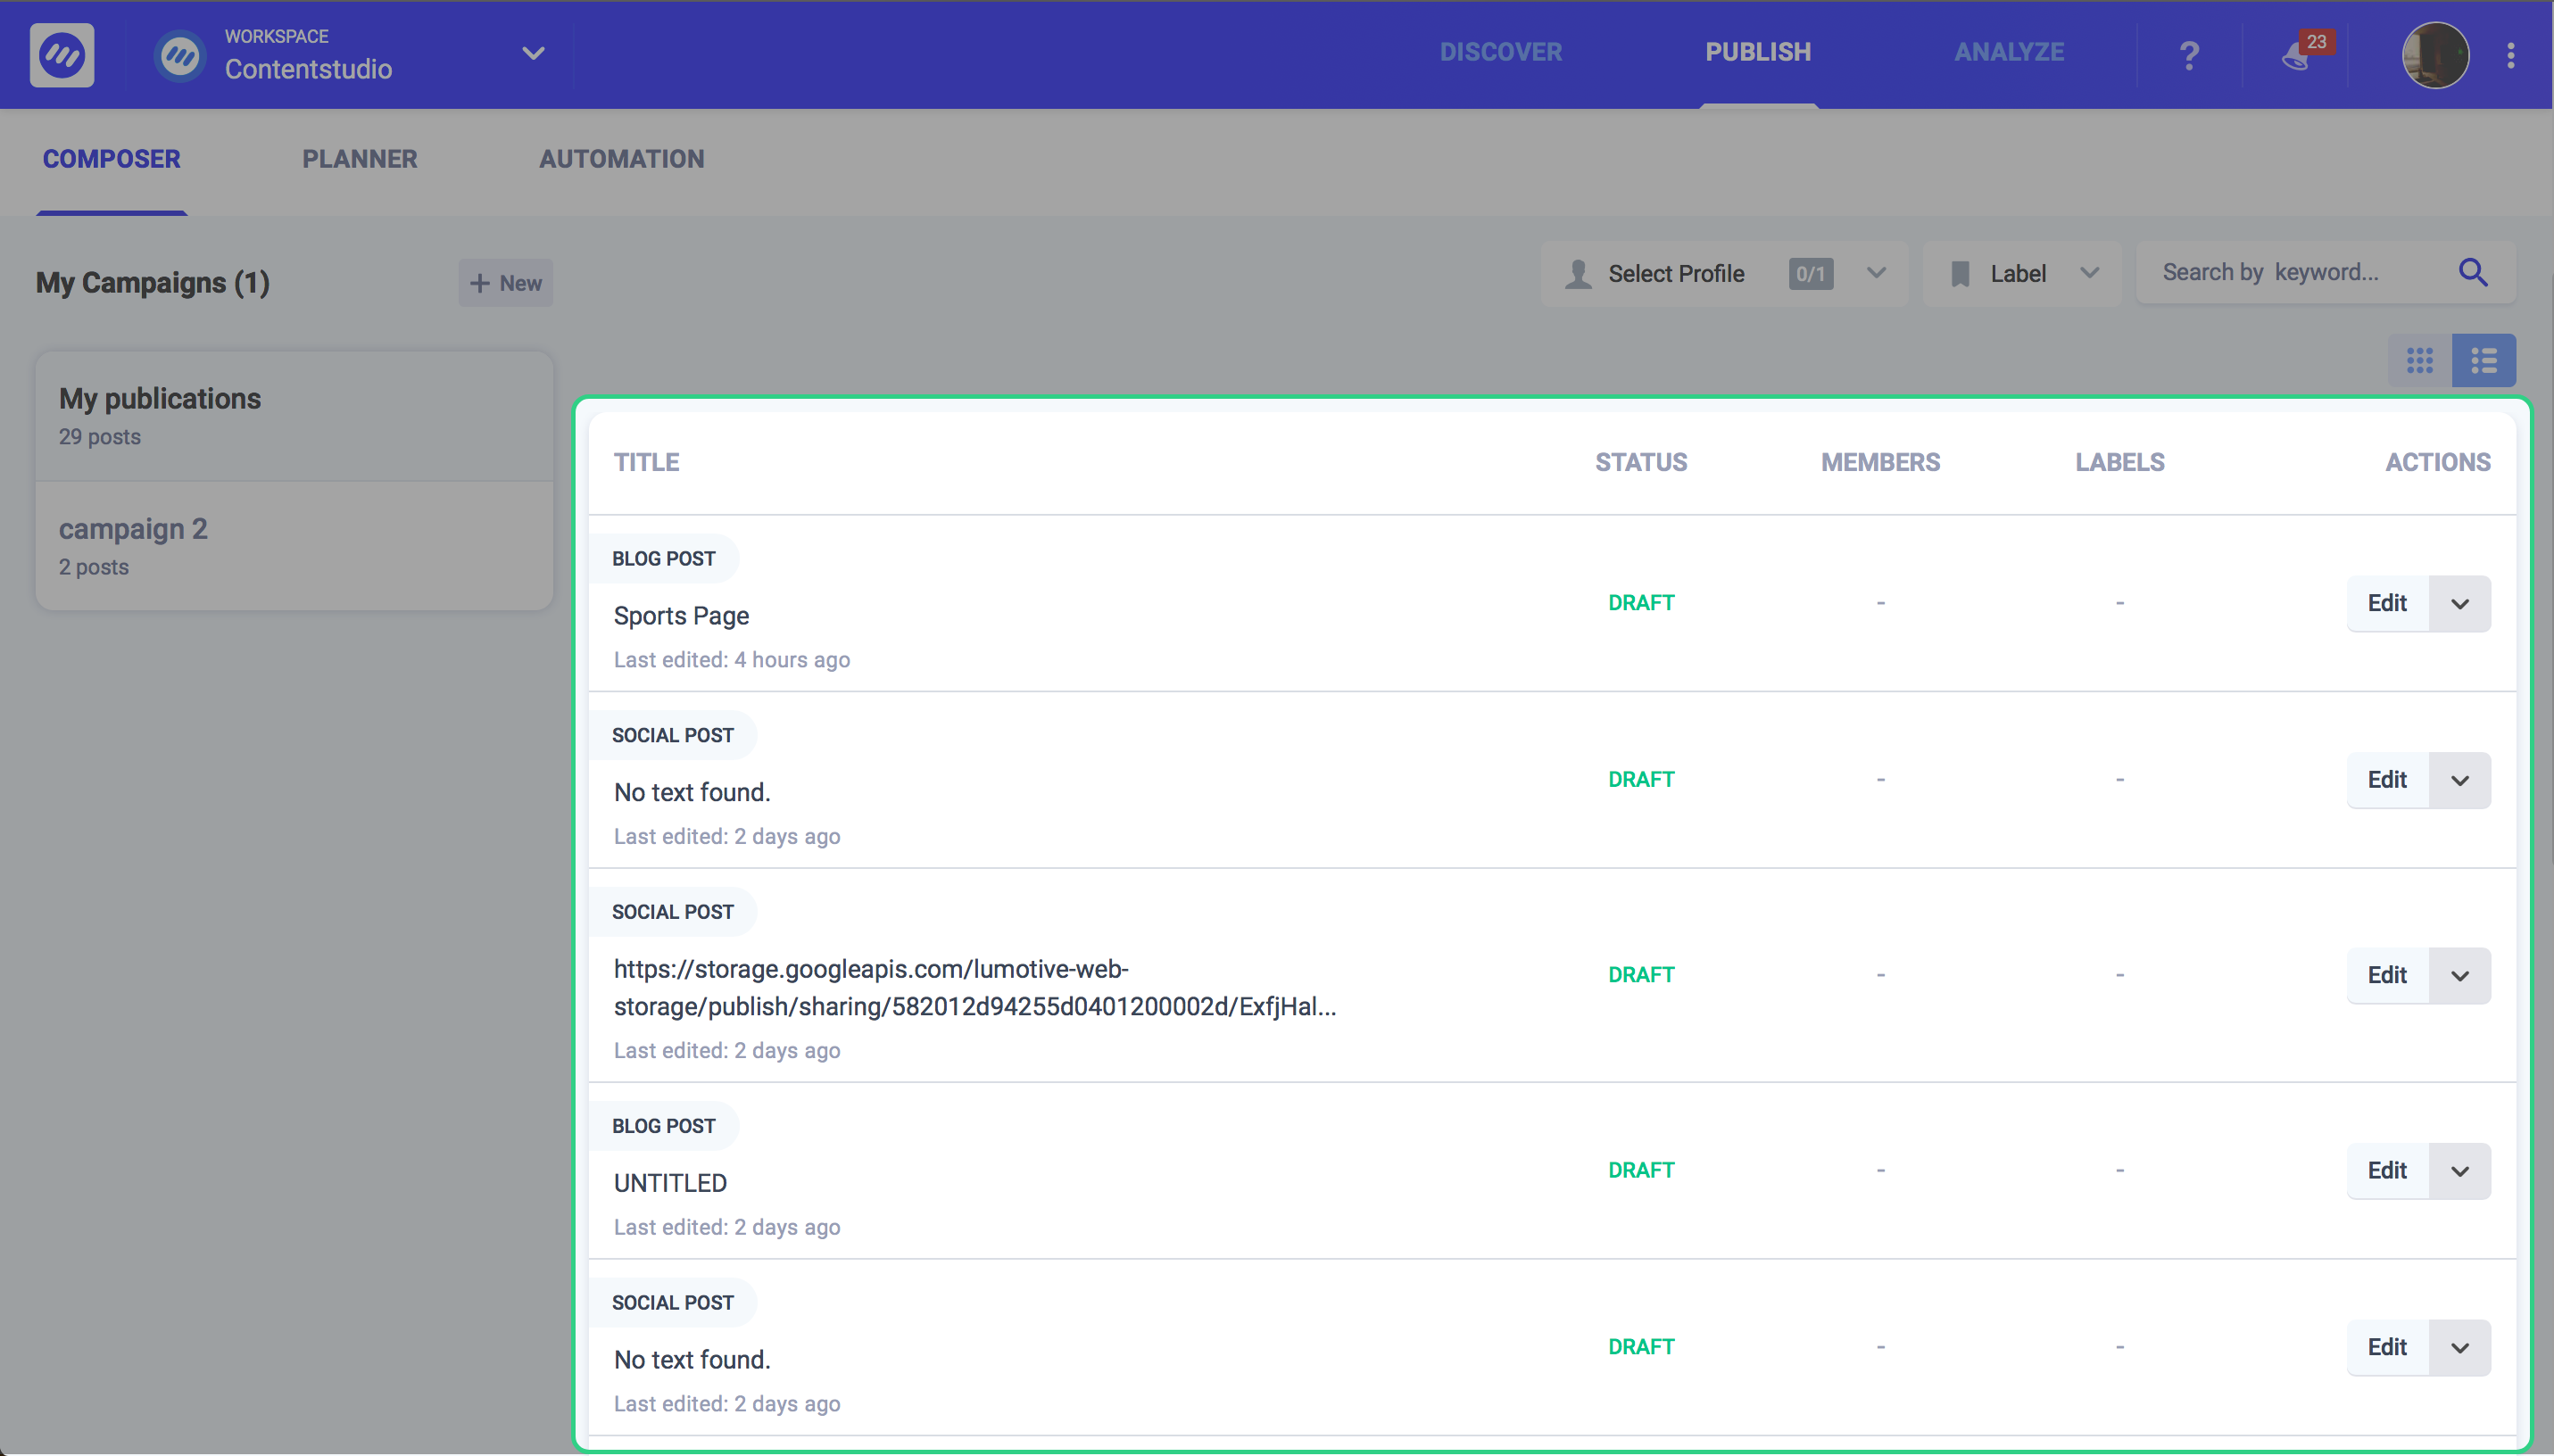The width and height of the screenshot is (2554, 1456).
Task: Click the search magnifier icon
Action: point(2473,272)
